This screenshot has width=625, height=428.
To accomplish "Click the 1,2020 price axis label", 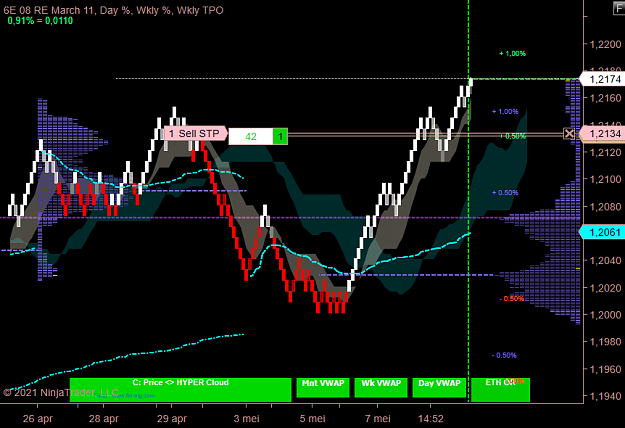I will pos(605,288).
